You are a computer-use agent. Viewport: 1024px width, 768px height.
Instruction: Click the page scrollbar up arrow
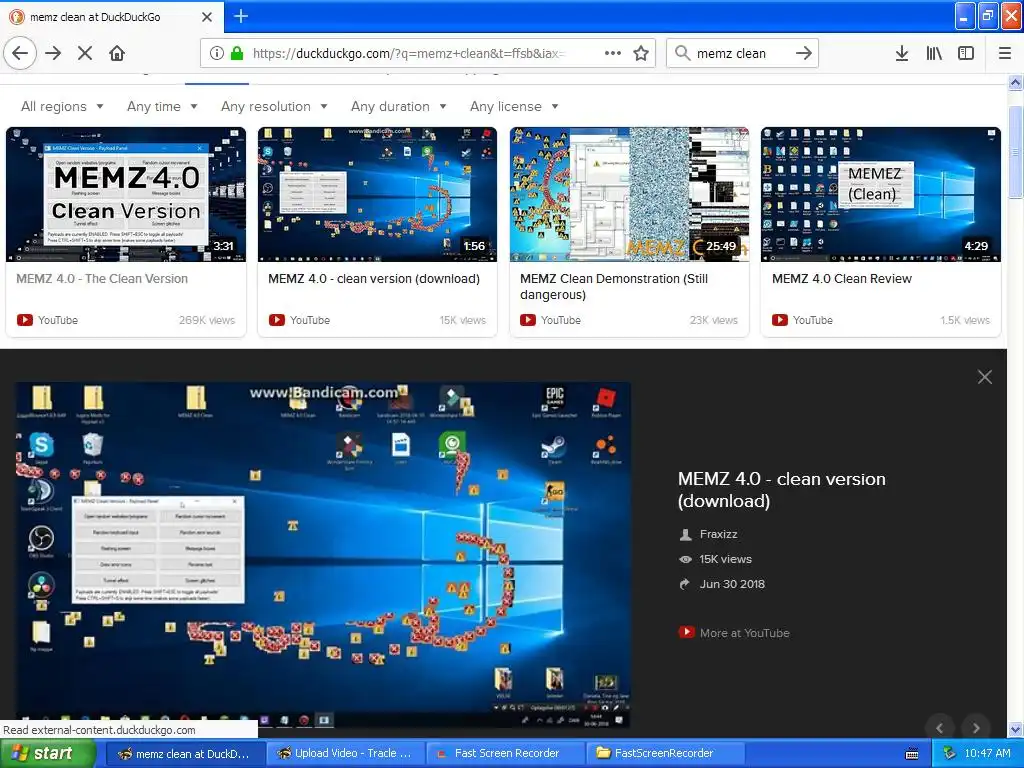tap(1016, 82)
